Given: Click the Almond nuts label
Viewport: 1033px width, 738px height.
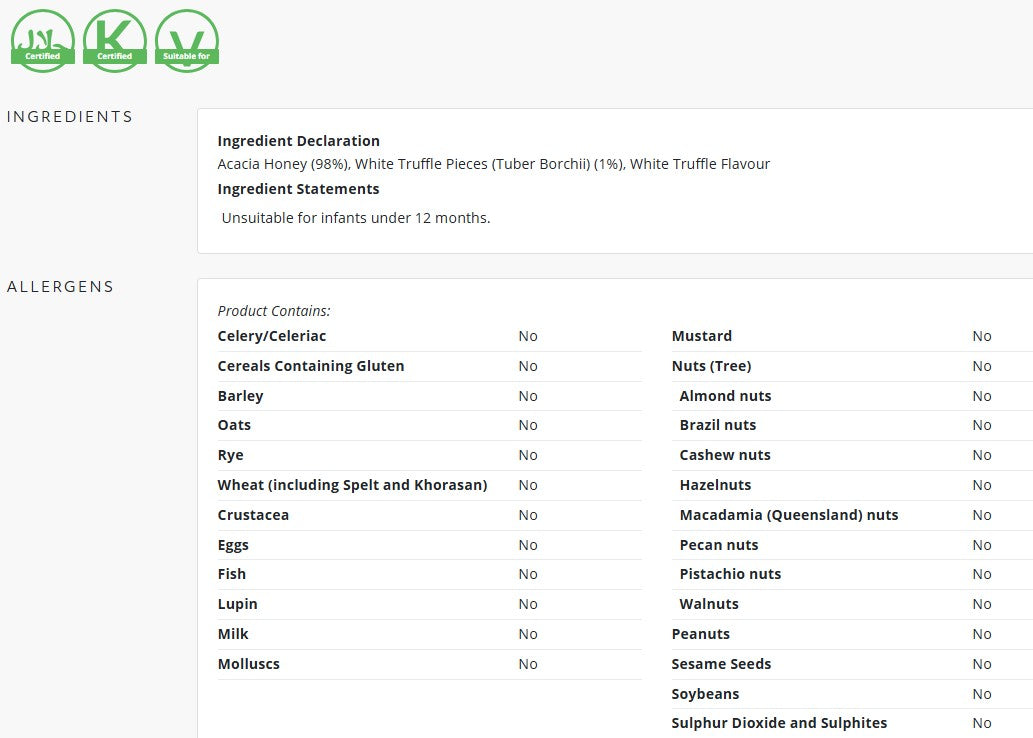Looking at the screenshot, I should pos(725,396).
